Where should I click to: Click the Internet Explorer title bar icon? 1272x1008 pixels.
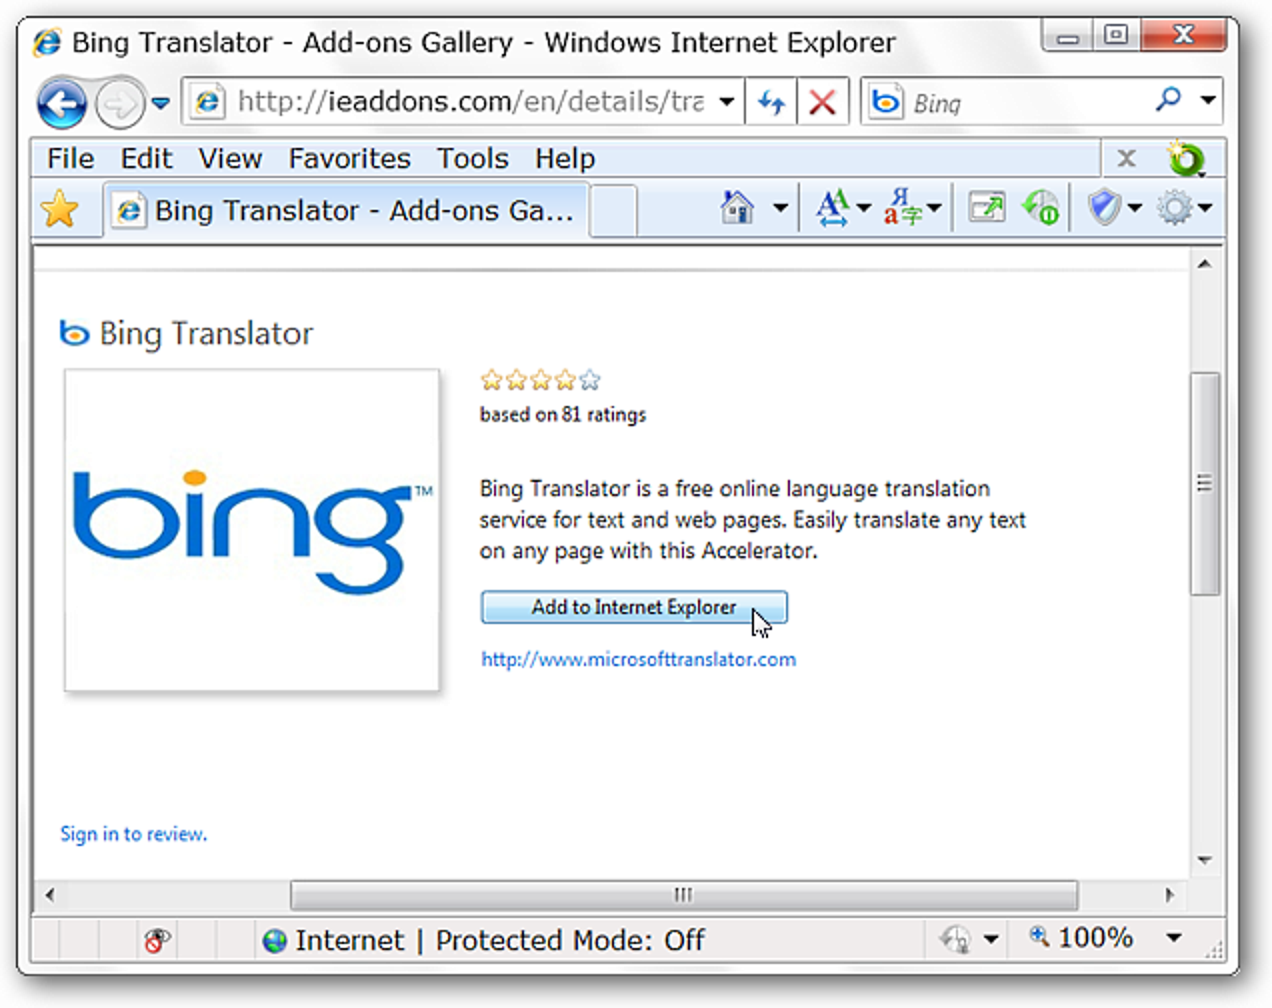coord(47,42)
